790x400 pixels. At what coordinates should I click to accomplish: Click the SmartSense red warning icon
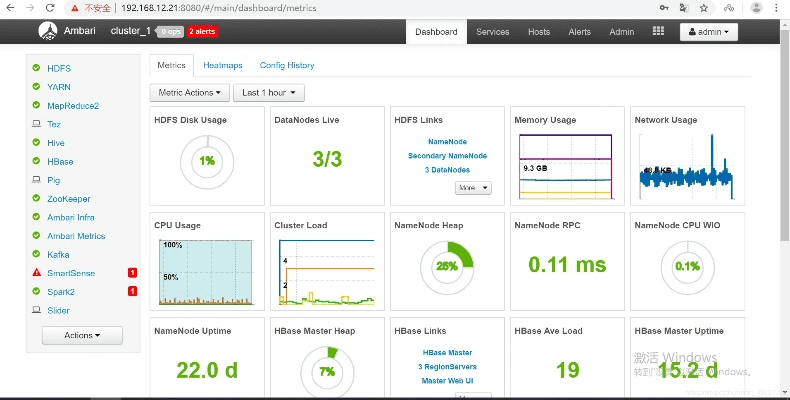coord(36,273)
